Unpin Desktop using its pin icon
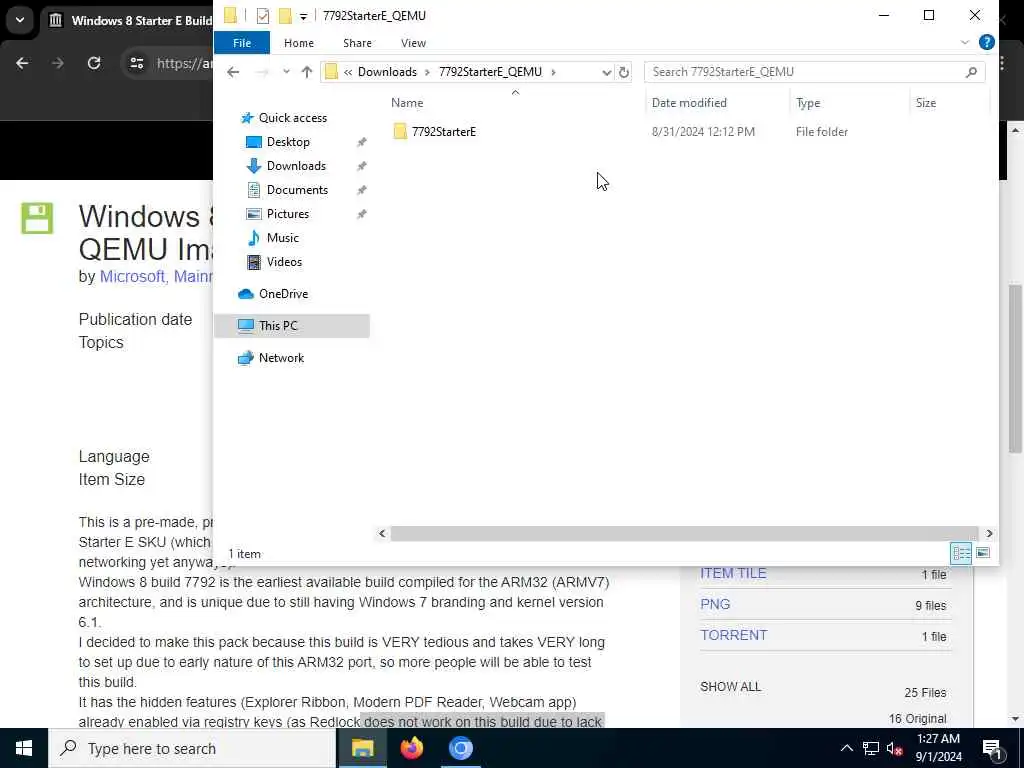 (x=361, y=142)
